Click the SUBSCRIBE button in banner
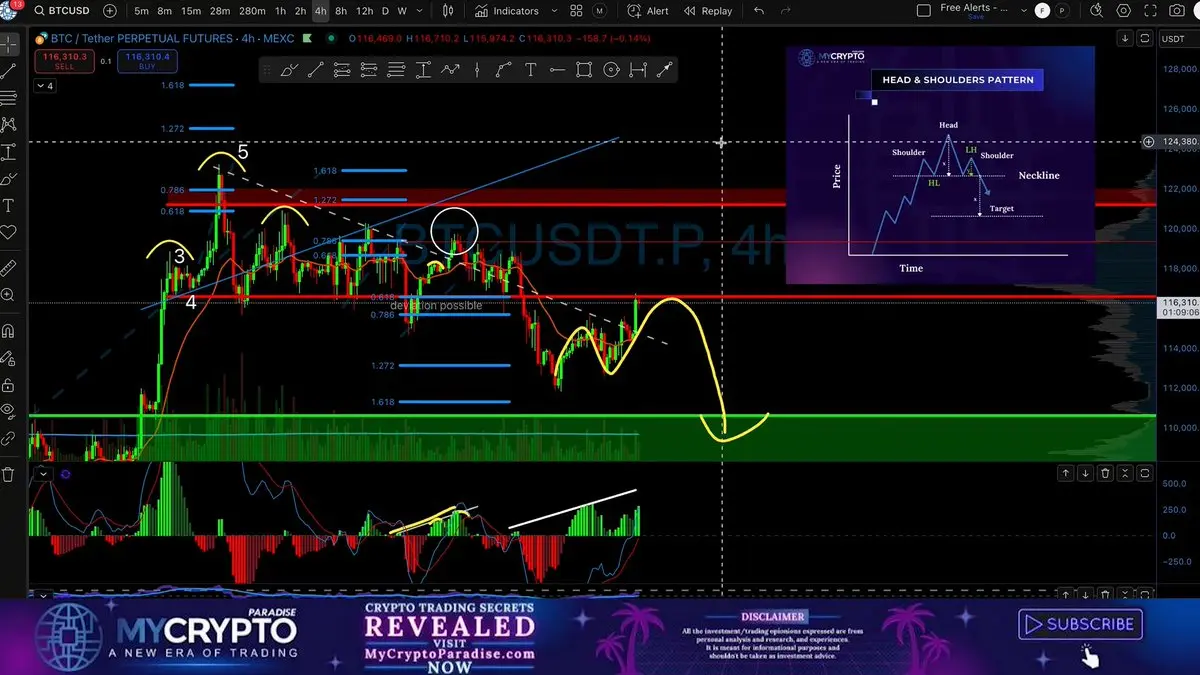The width and height of the screenshot is (1200, 675). coord(1080,624)
